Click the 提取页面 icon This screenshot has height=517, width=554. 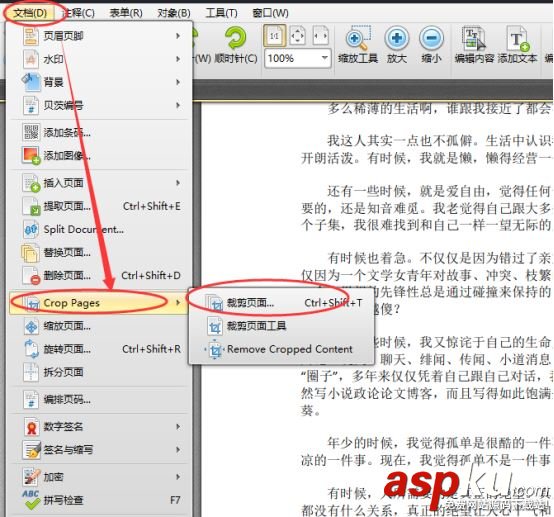coord(31,206)
